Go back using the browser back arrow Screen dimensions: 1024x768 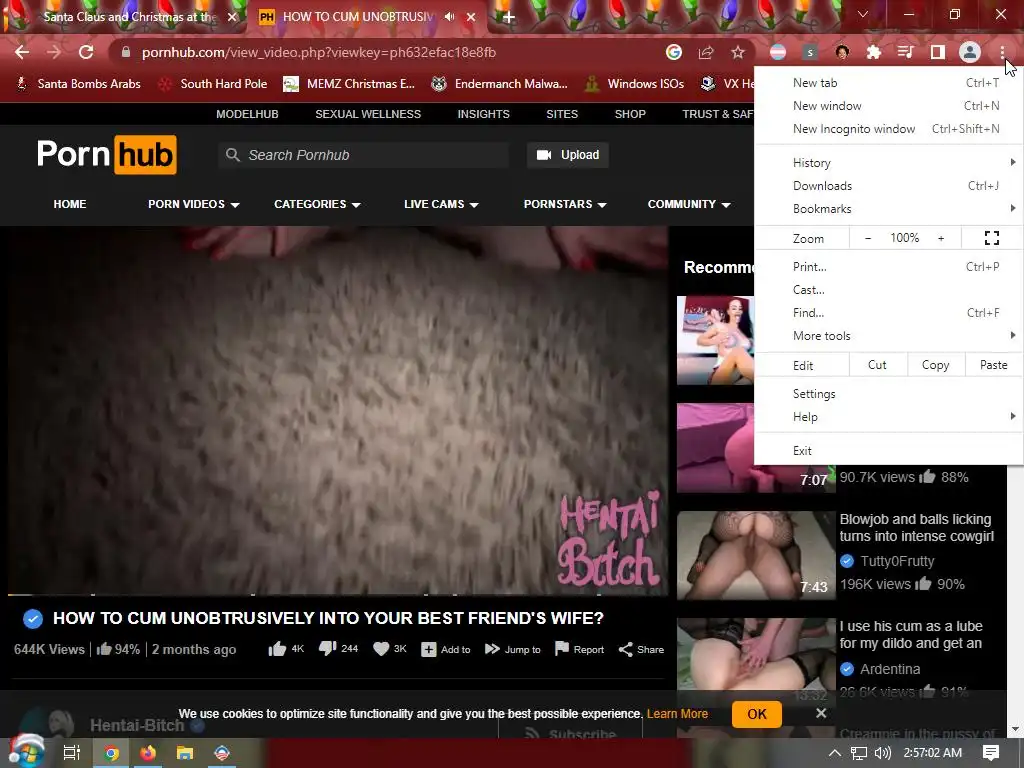pos(22,52)
